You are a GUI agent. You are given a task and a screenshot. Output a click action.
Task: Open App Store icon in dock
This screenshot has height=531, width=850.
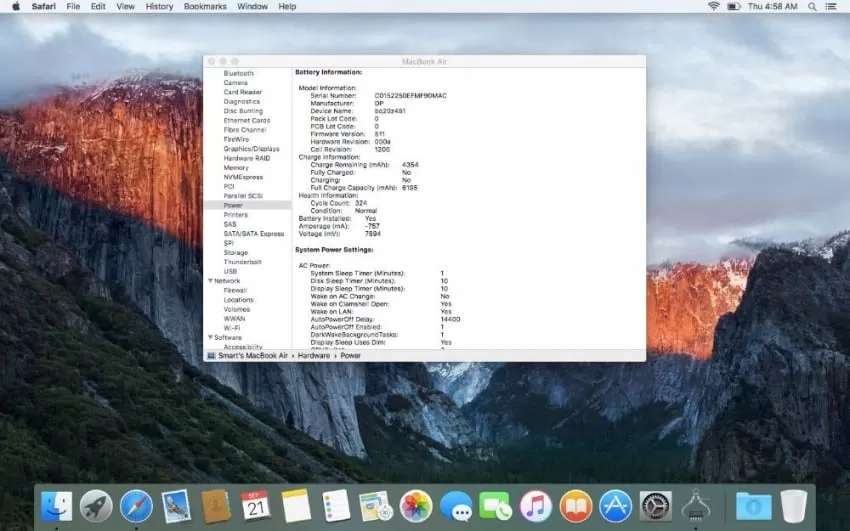615,506
